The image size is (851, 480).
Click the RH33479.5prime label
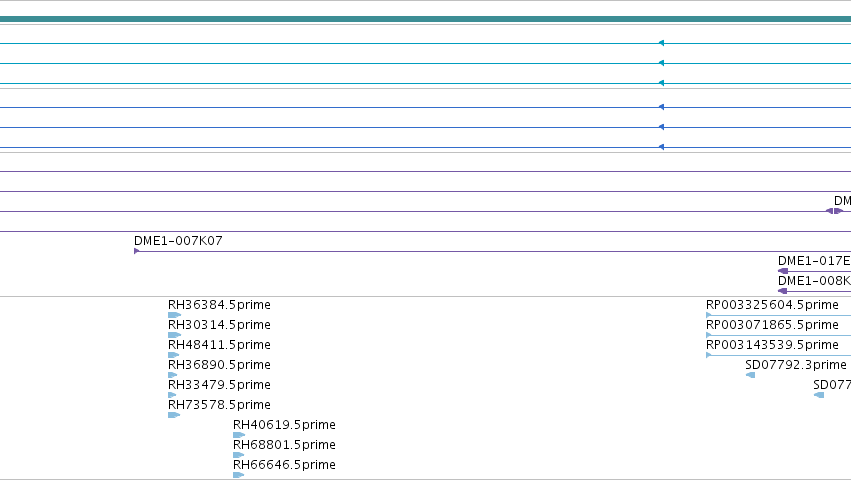219,385
